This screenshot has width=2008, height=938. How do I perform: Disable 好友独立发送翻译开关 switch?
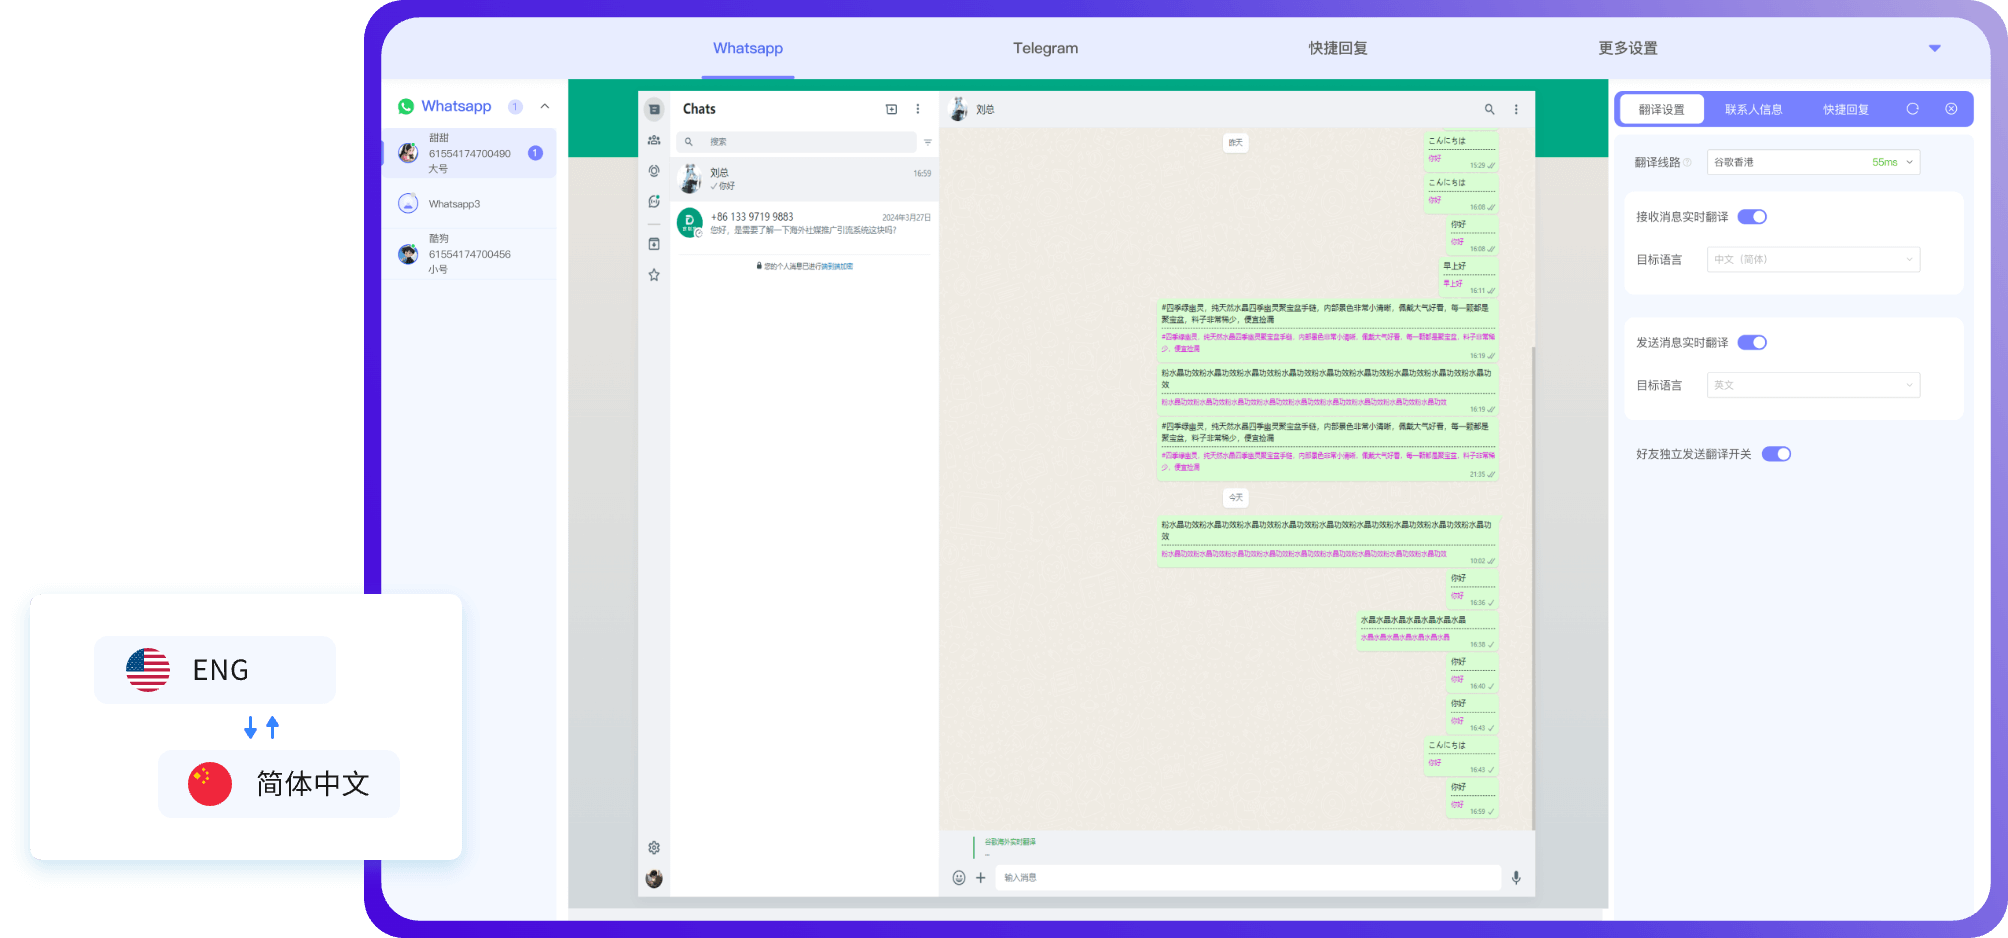pyautogui.click(x=1776, y=454)
